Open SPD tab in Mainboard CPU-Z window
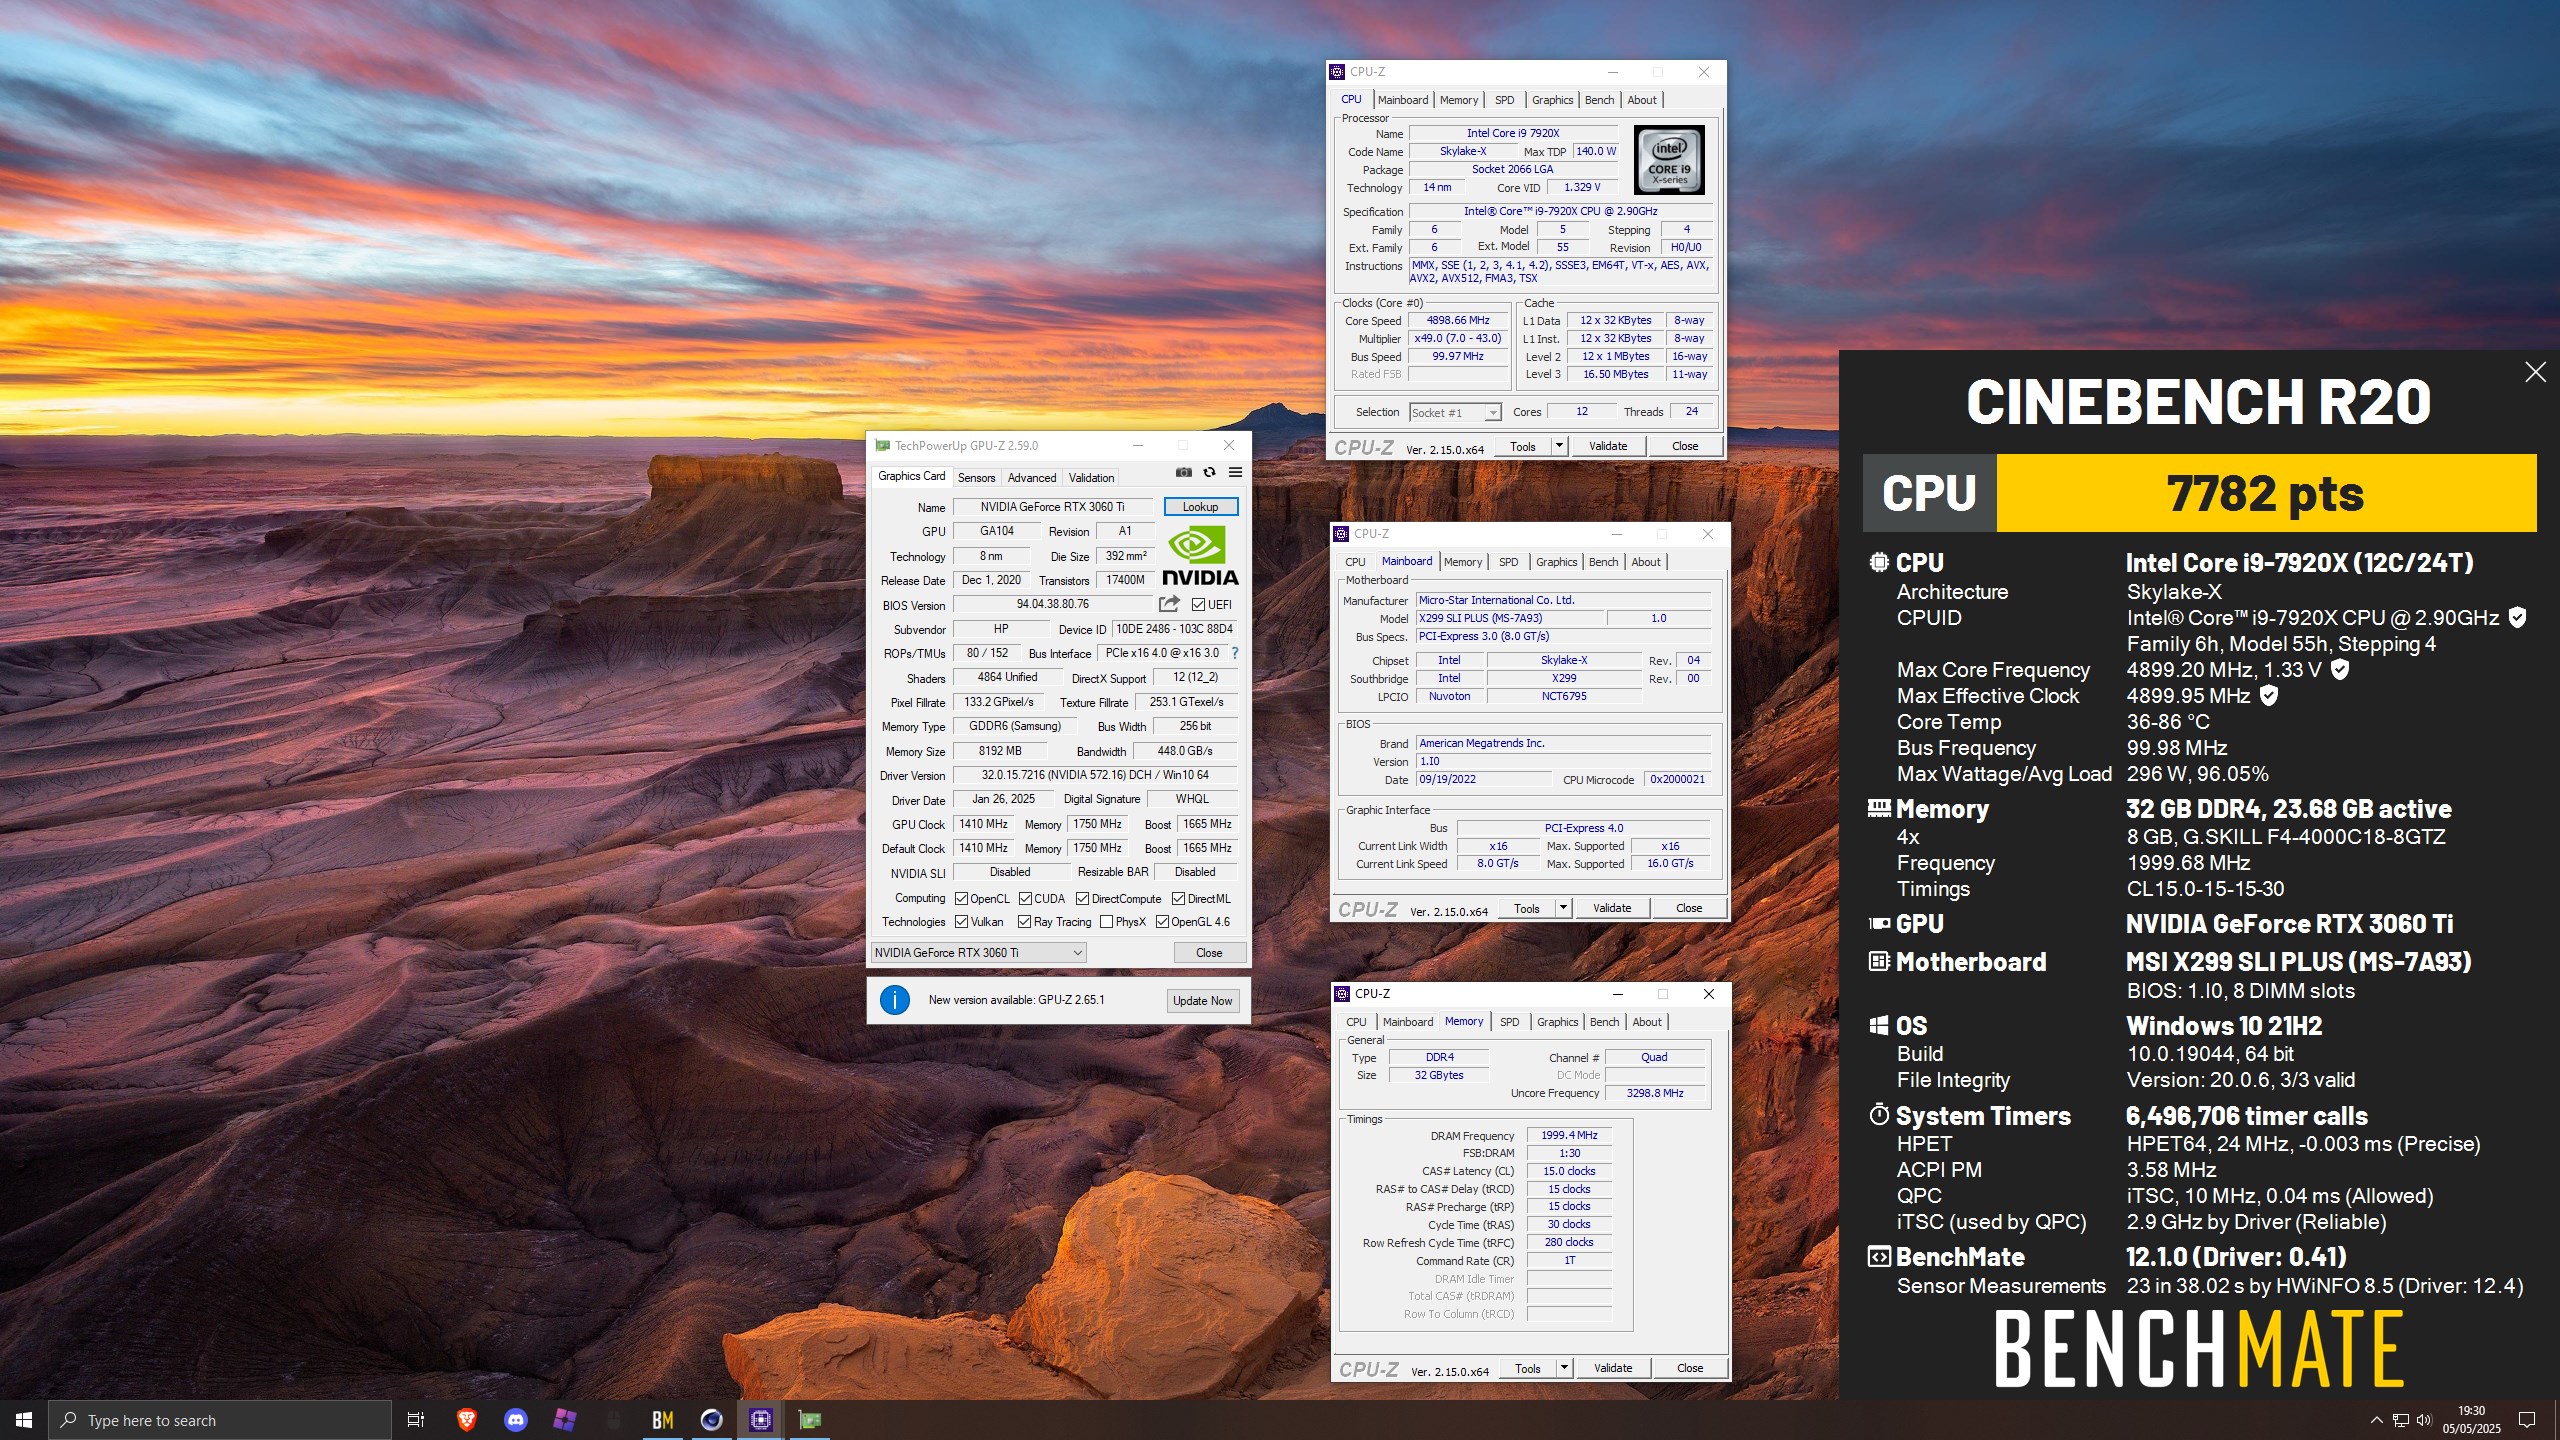Image resolution: width=2560 pixels, height=1440 pixels. coord(1509,562)
